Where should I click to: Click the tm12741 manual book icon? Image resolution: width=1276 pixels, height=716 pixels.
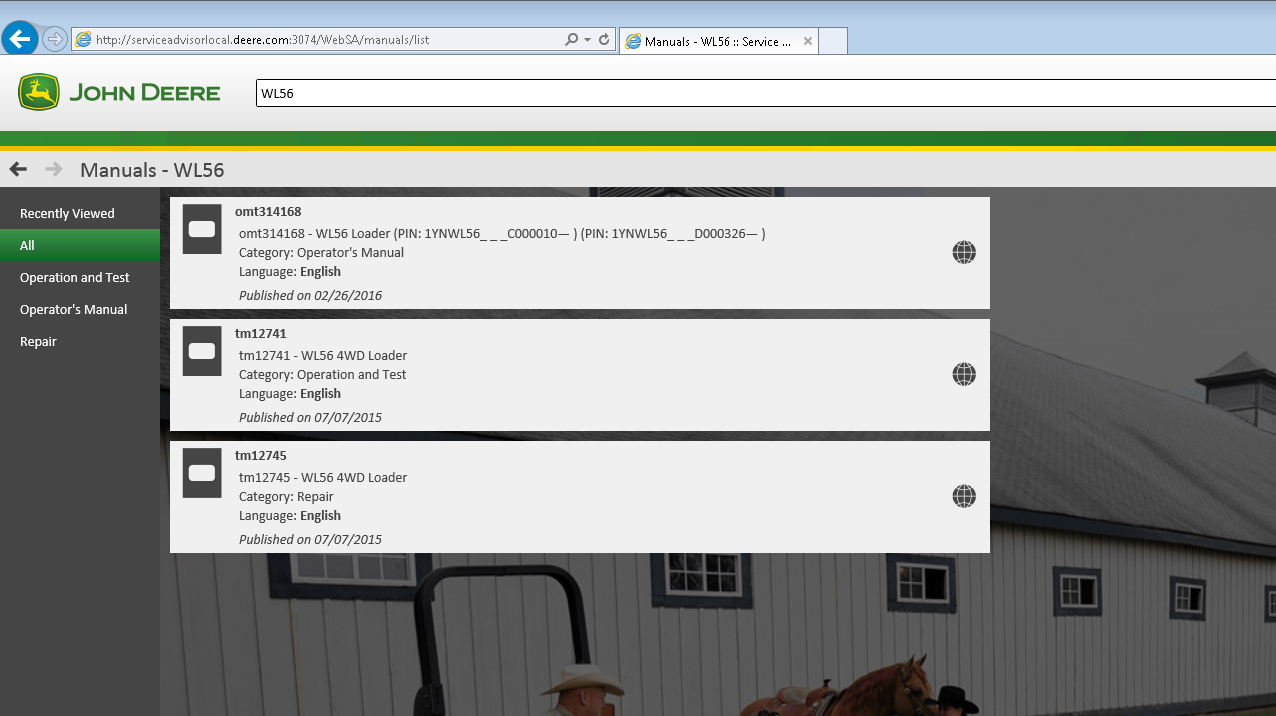(x=202, y=351)
